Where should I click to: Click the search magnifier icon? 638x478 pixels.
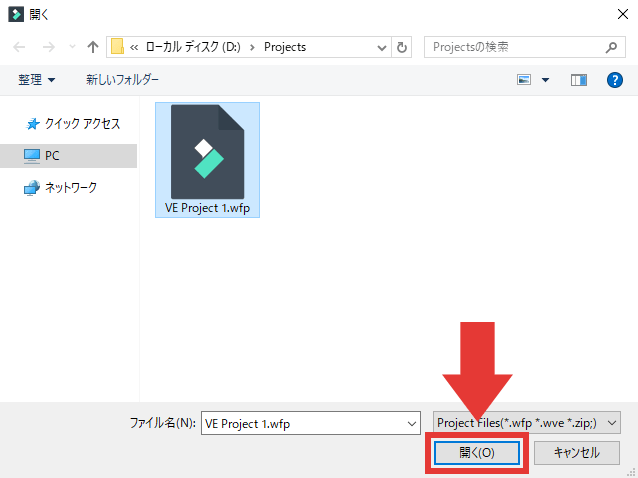[x=611, y=48]
